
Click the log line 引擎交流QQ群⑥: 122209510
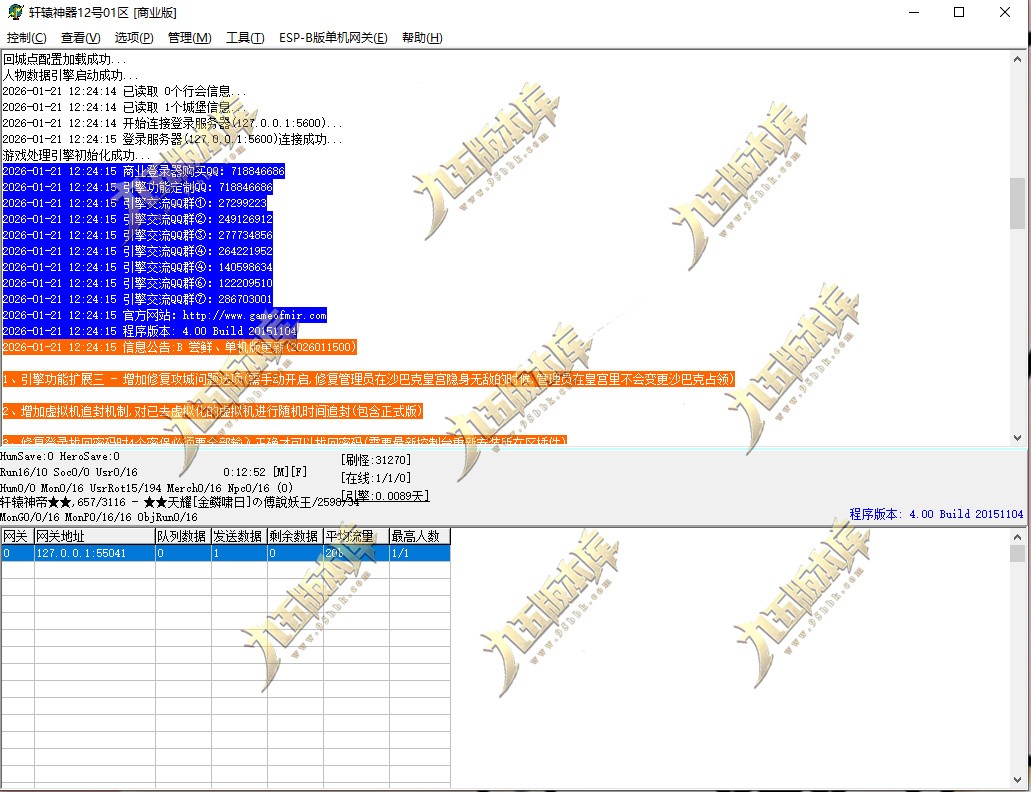coord(137,283)
